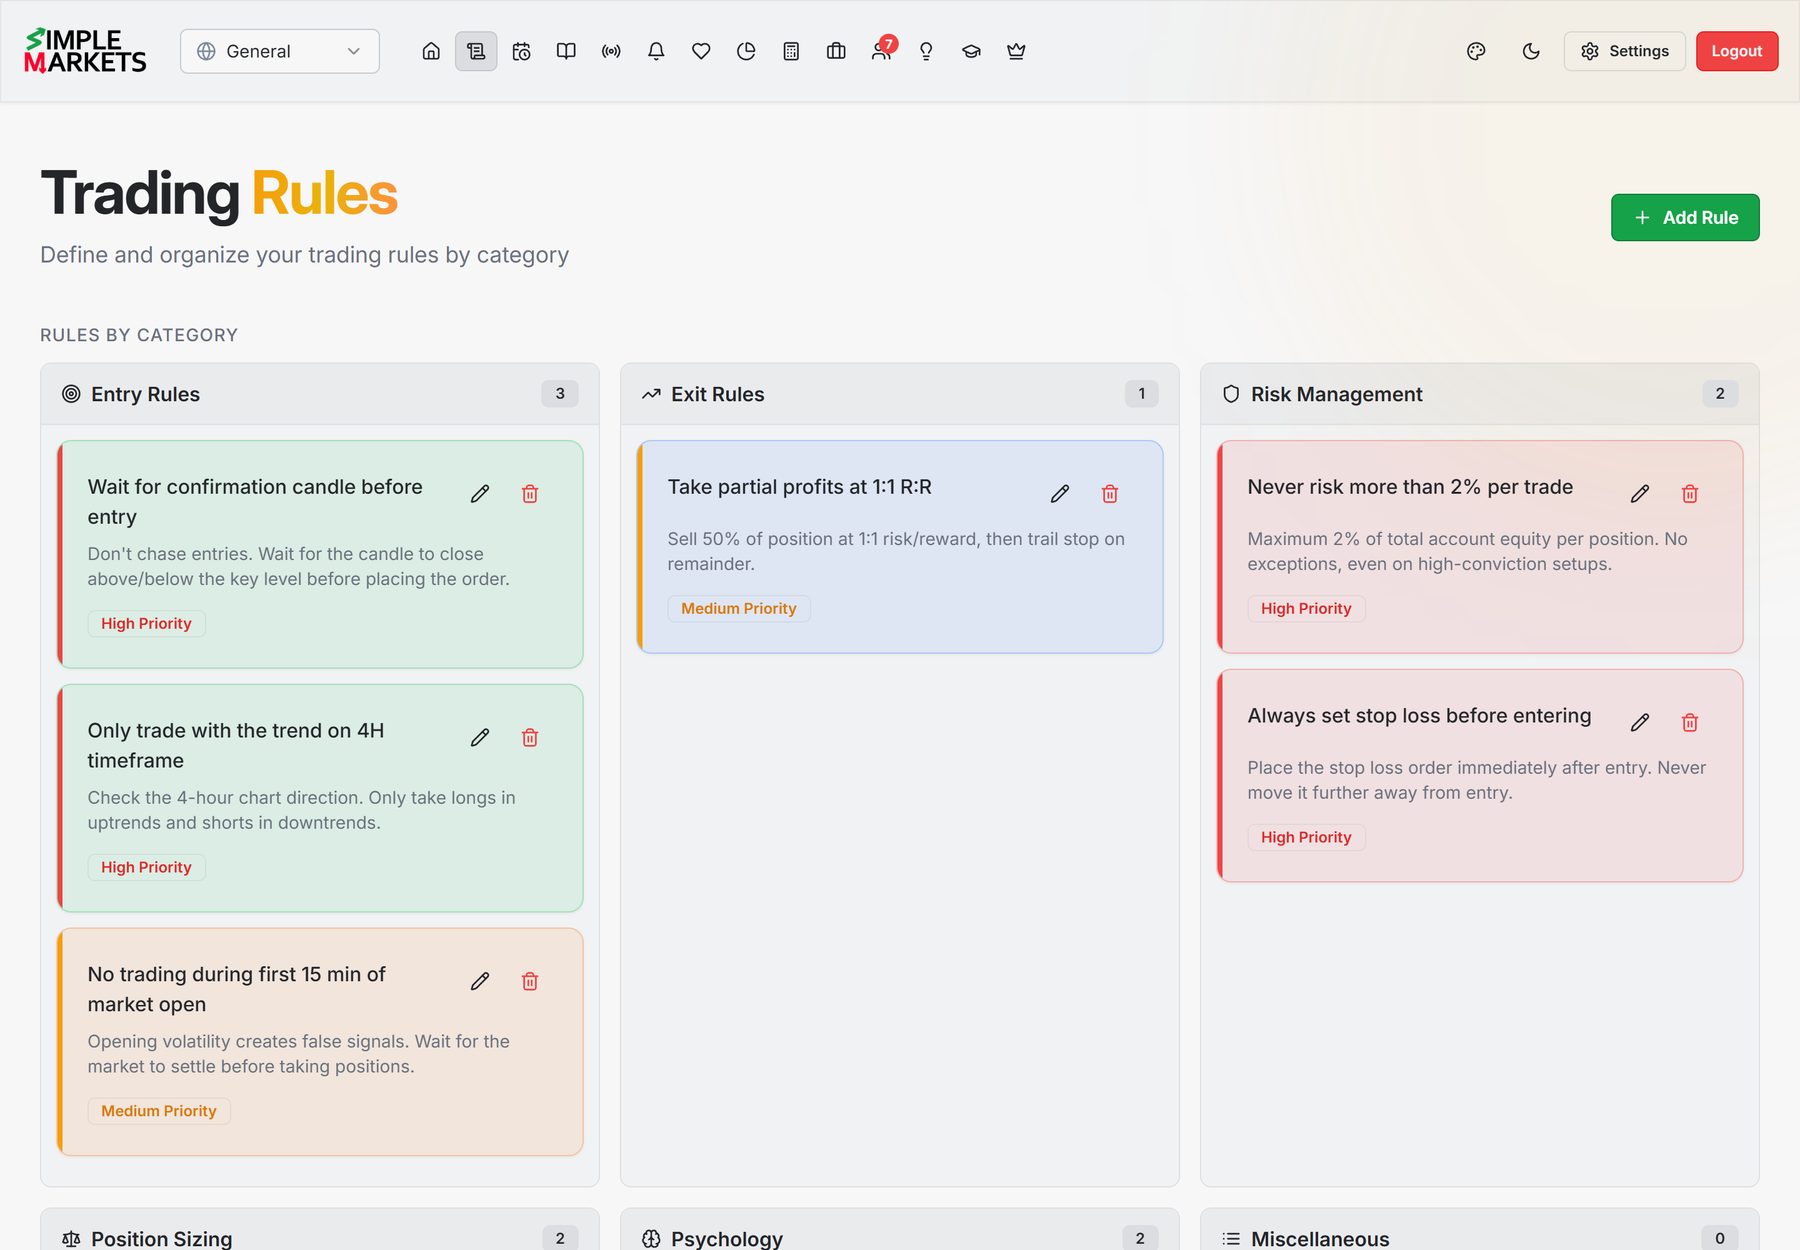Image resolution: width=1800 pixels, height=1250 pixels.
Task: Click the Exit Rules count badge 1
Action: [x=1142, y=394]
